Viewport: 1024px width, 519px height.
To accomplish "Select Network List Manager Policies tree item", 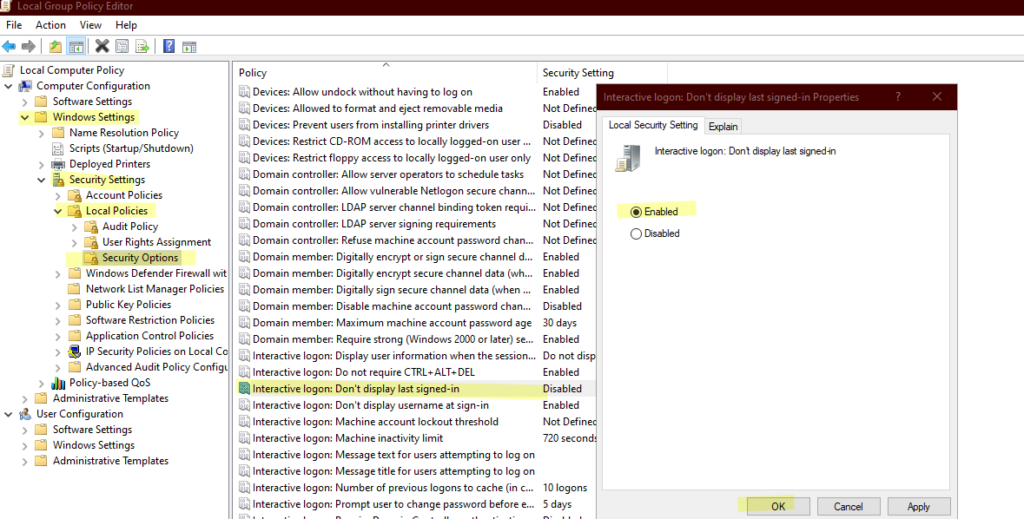I will (155, 289).
